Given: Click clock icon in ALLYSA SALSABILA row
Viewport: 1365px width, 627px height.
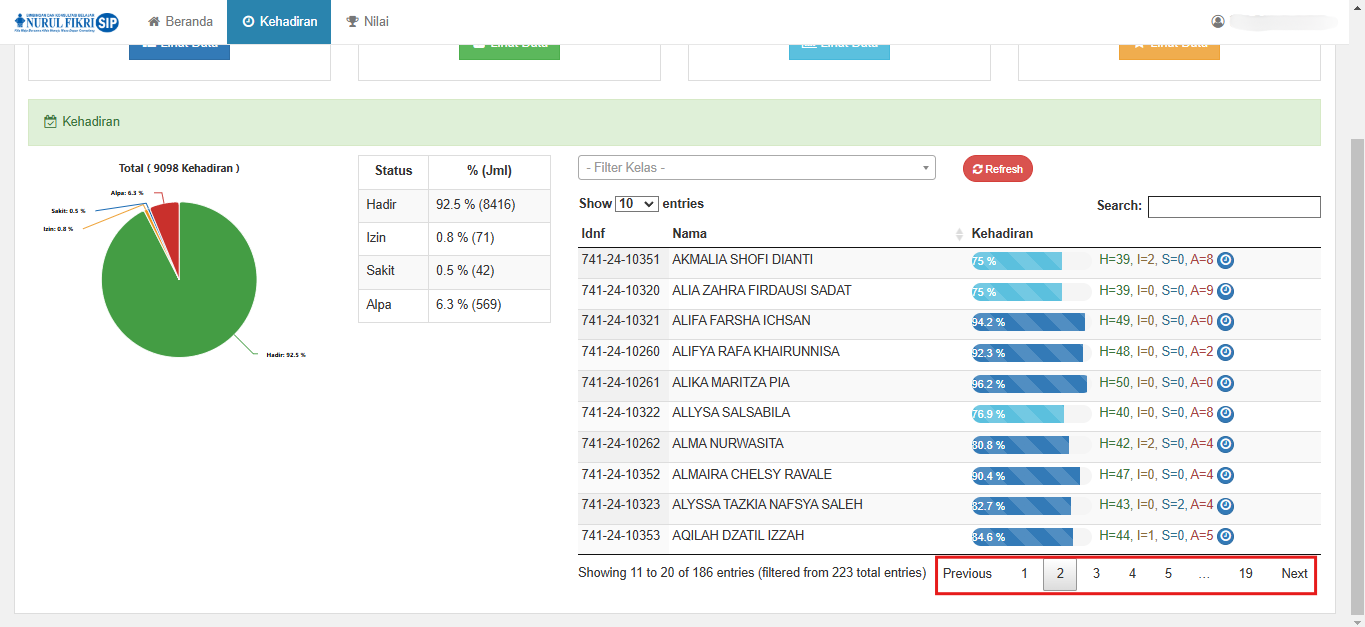Looking at the screenshot, I should 1225,414.
